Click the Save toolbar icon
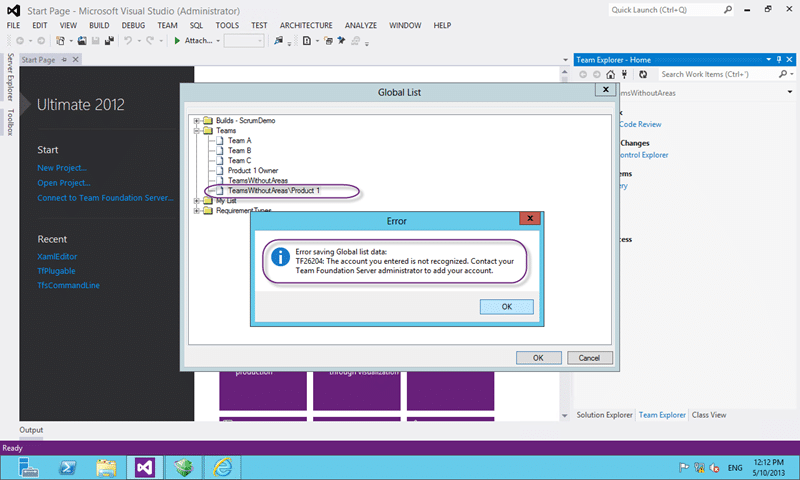Screen dimensions: 800x480 point(95,41)
